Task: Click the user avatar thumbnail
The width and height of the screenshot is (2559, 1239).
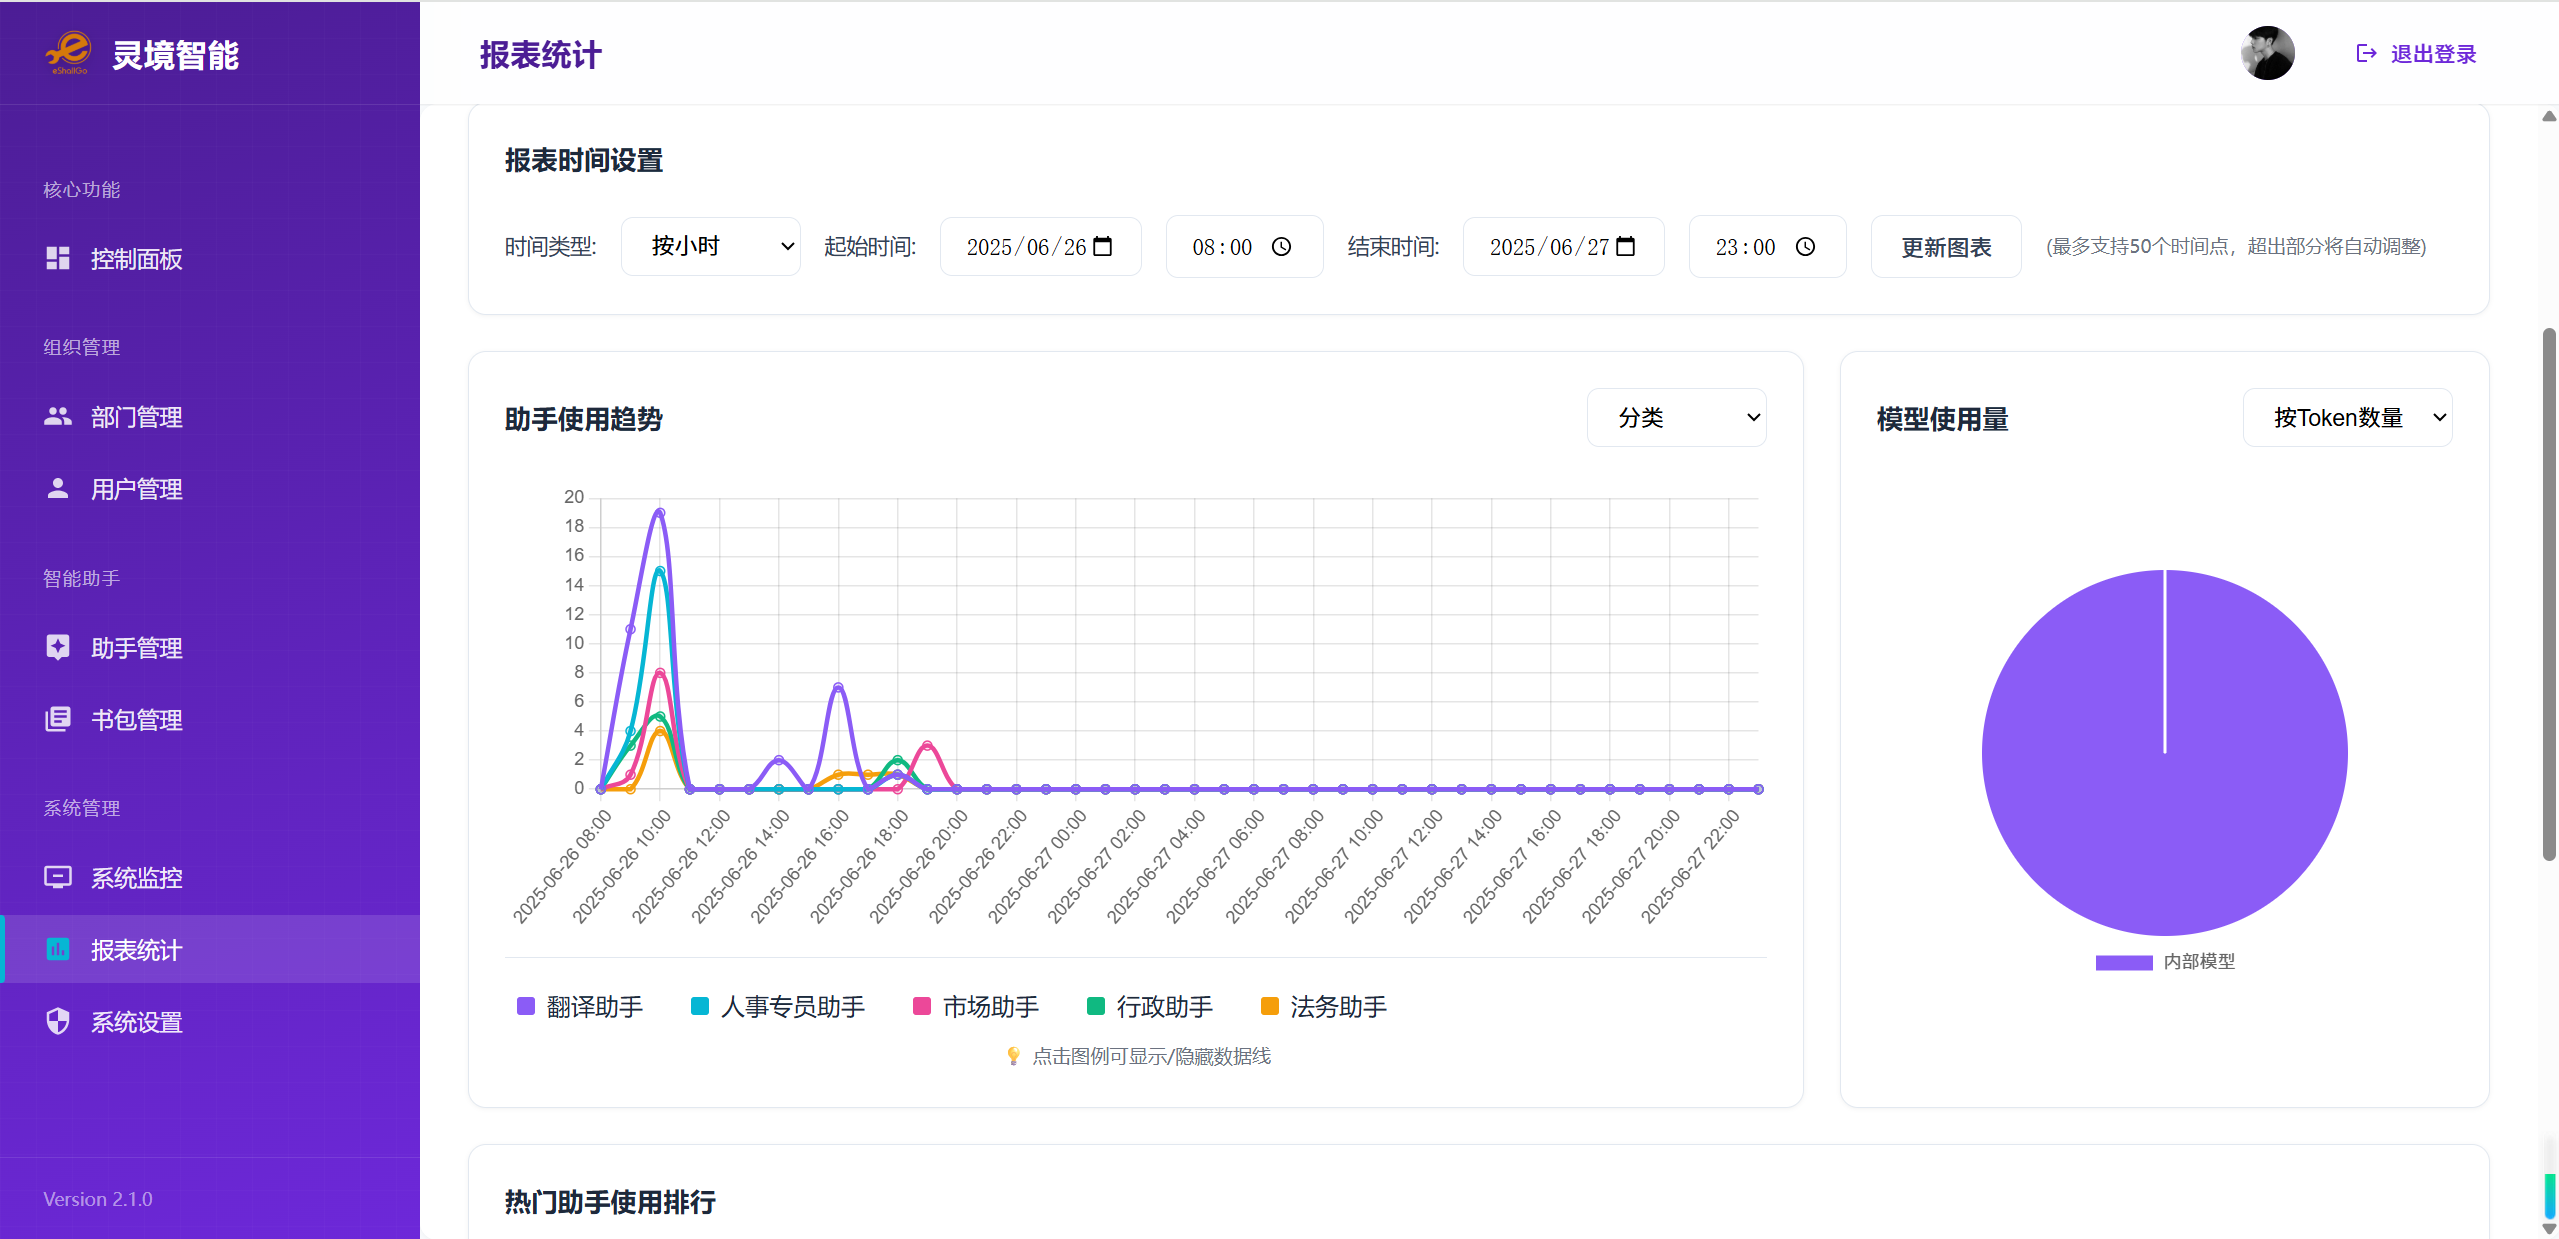Action: tap(2267, 54)
